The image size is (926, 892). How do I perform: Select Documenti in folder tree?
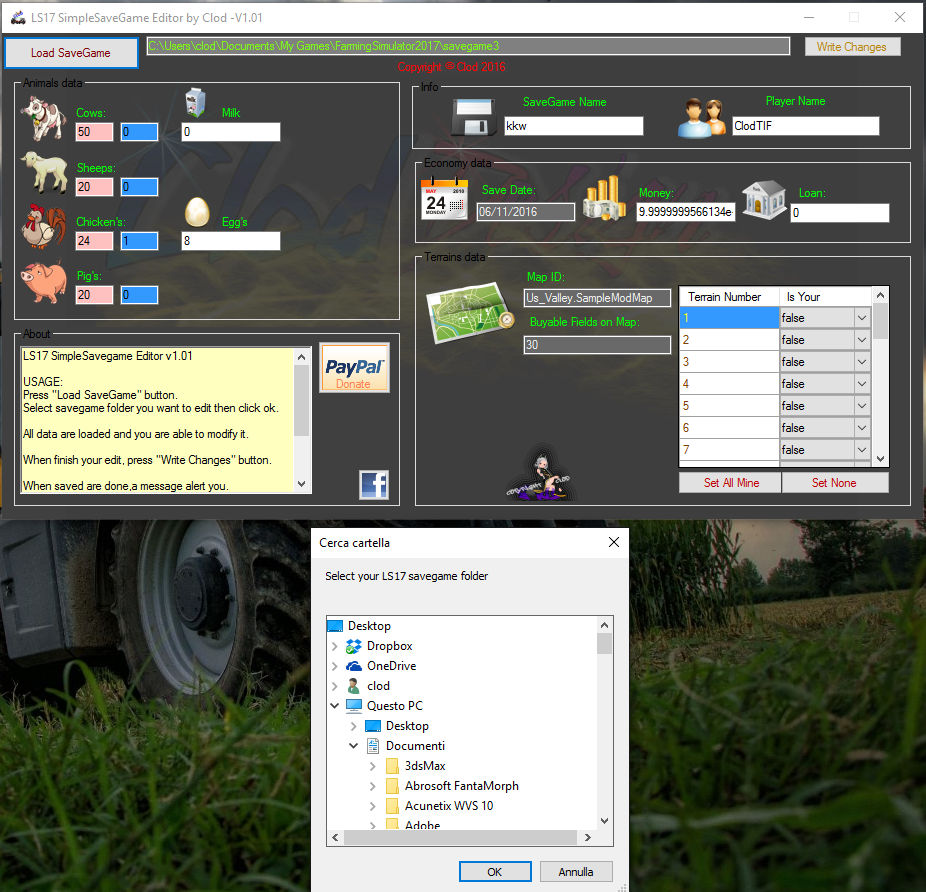click(x=415, y=745)
